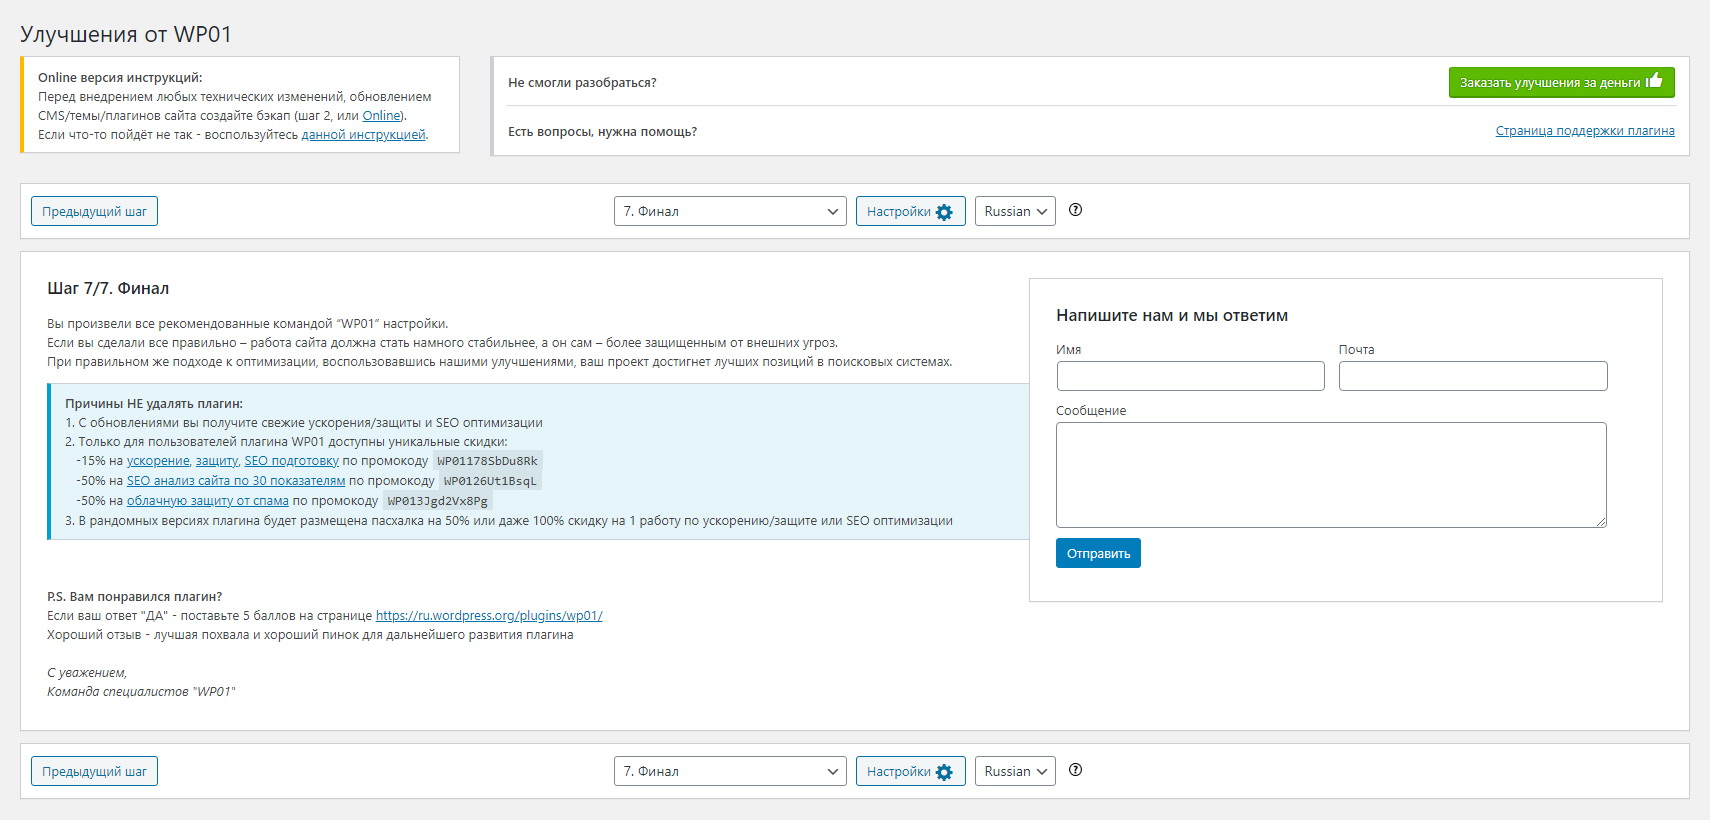Select promo code WP0126Ut1BsqL

coord(490,481)
